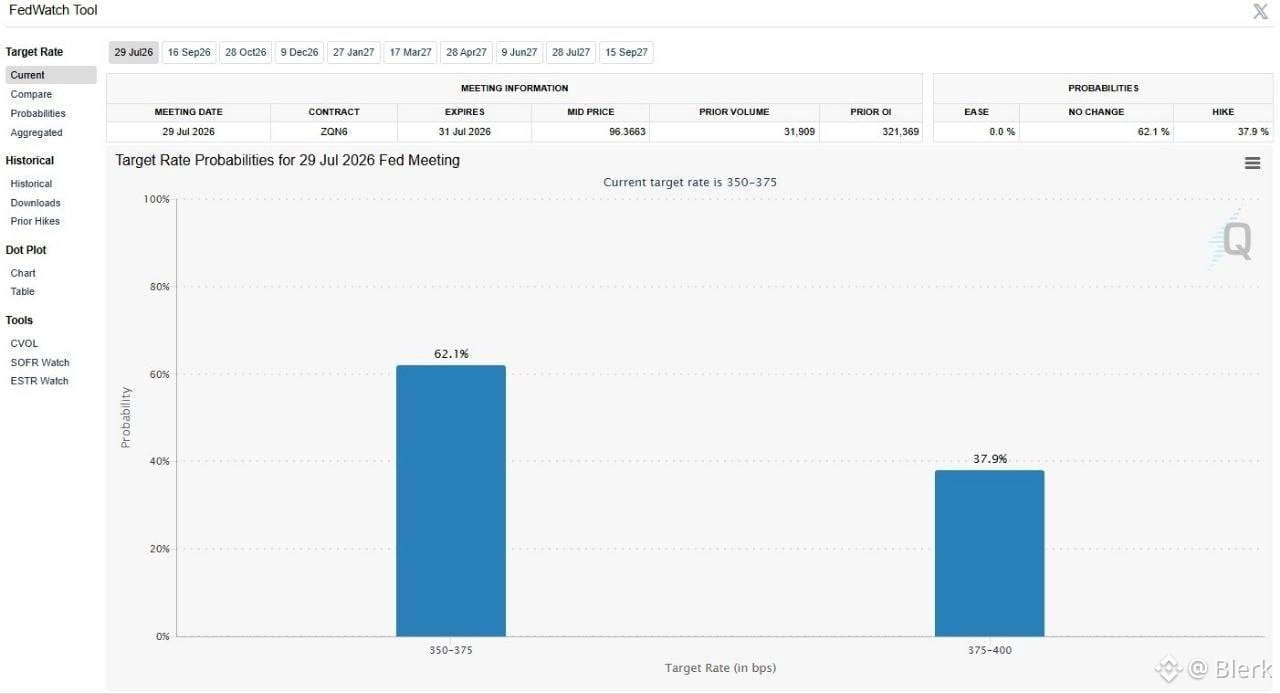Click the FedWatch Tool title

53,10
